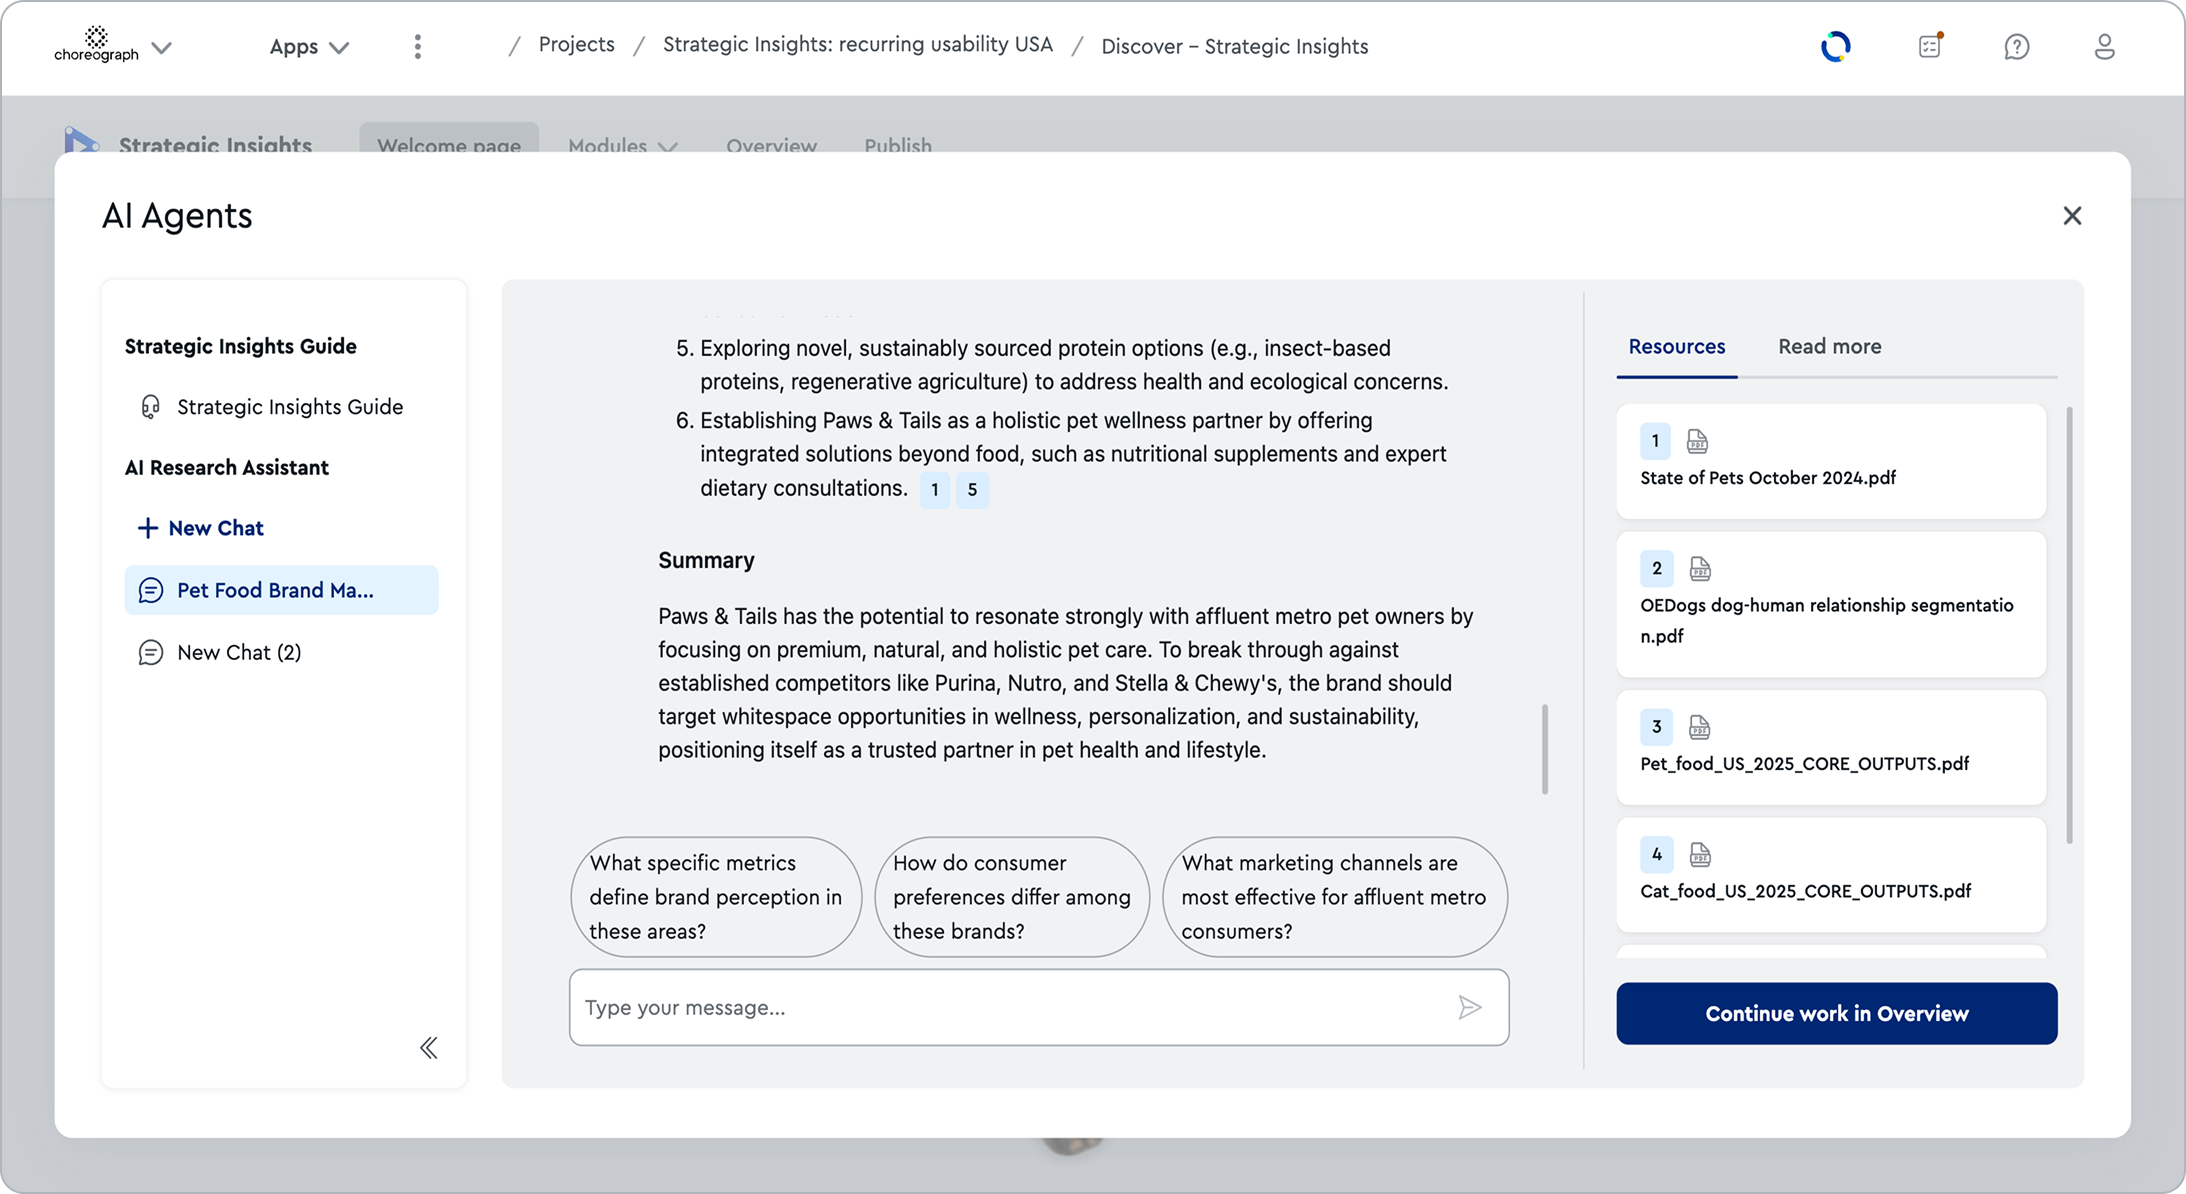This screenshot has width=2186, height=1194.
Task: Click the AI Research Assistant section heading
Action: pos(227,468)
